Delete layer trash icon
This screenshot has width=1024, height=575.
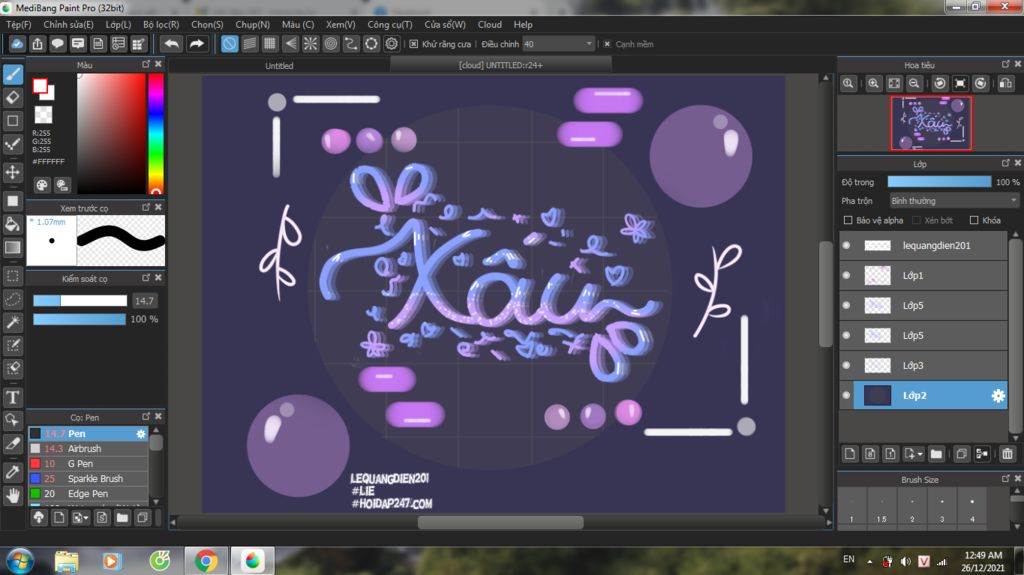pos(1007,453)
